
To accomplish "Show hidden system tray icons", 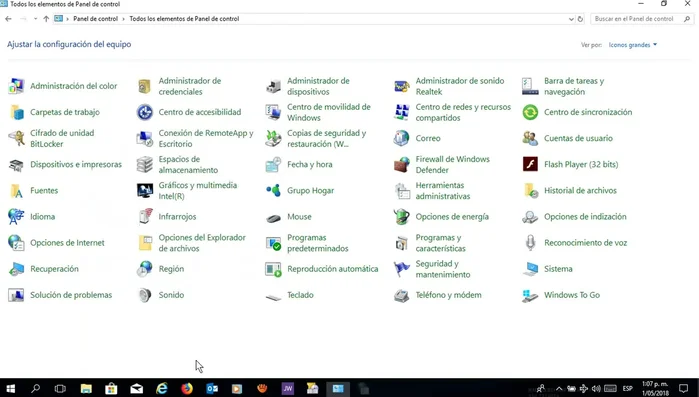I will point(559,389).
